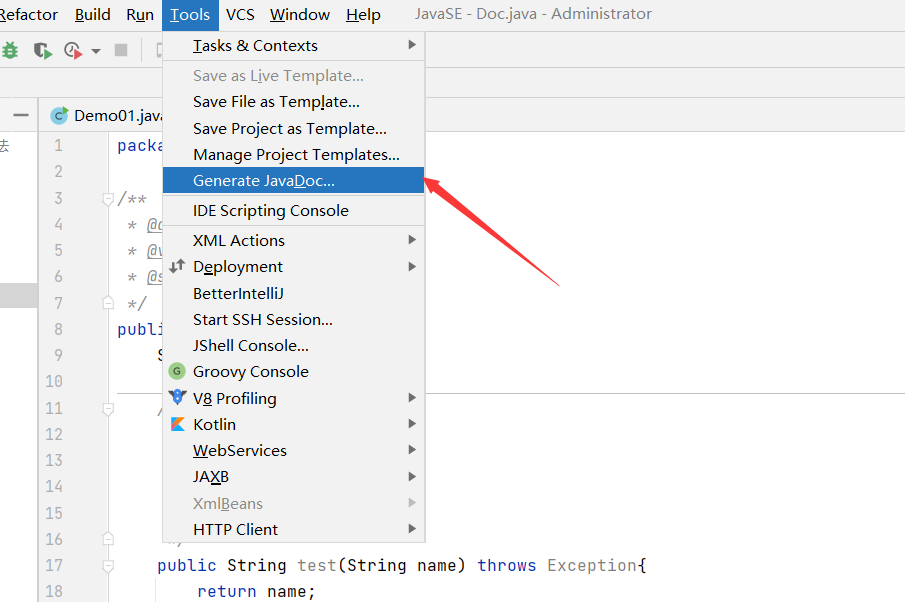
Task: Click the green Groovy G icon
Action: click(177, 371)
